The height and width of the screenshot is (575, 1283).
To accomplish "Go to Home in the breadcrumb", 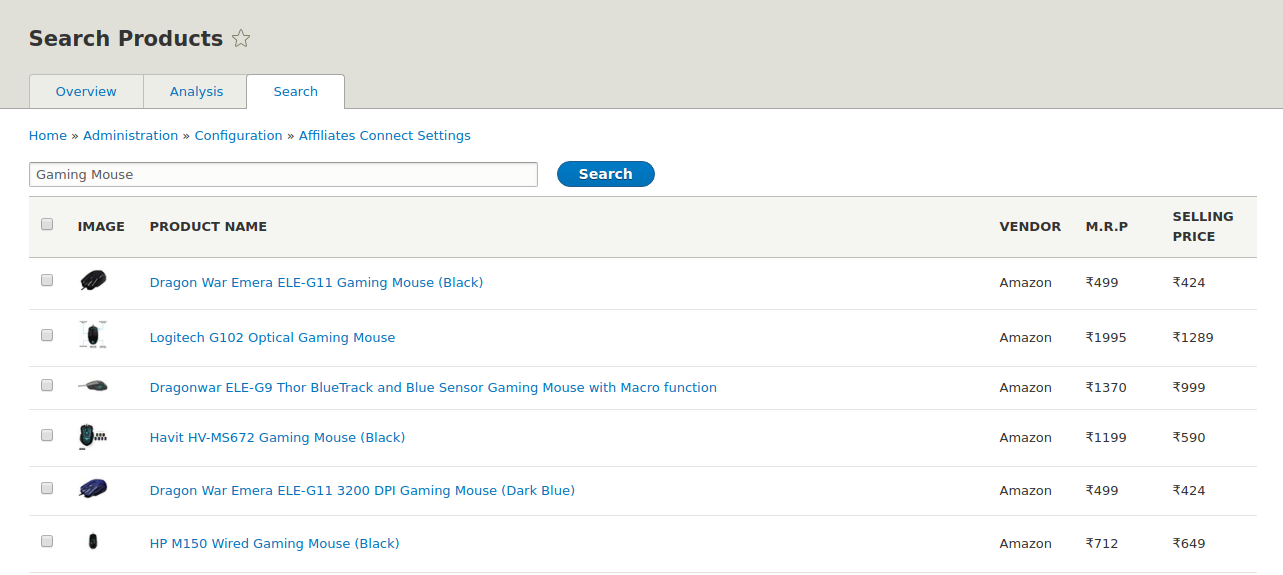I will pos(47,136).
